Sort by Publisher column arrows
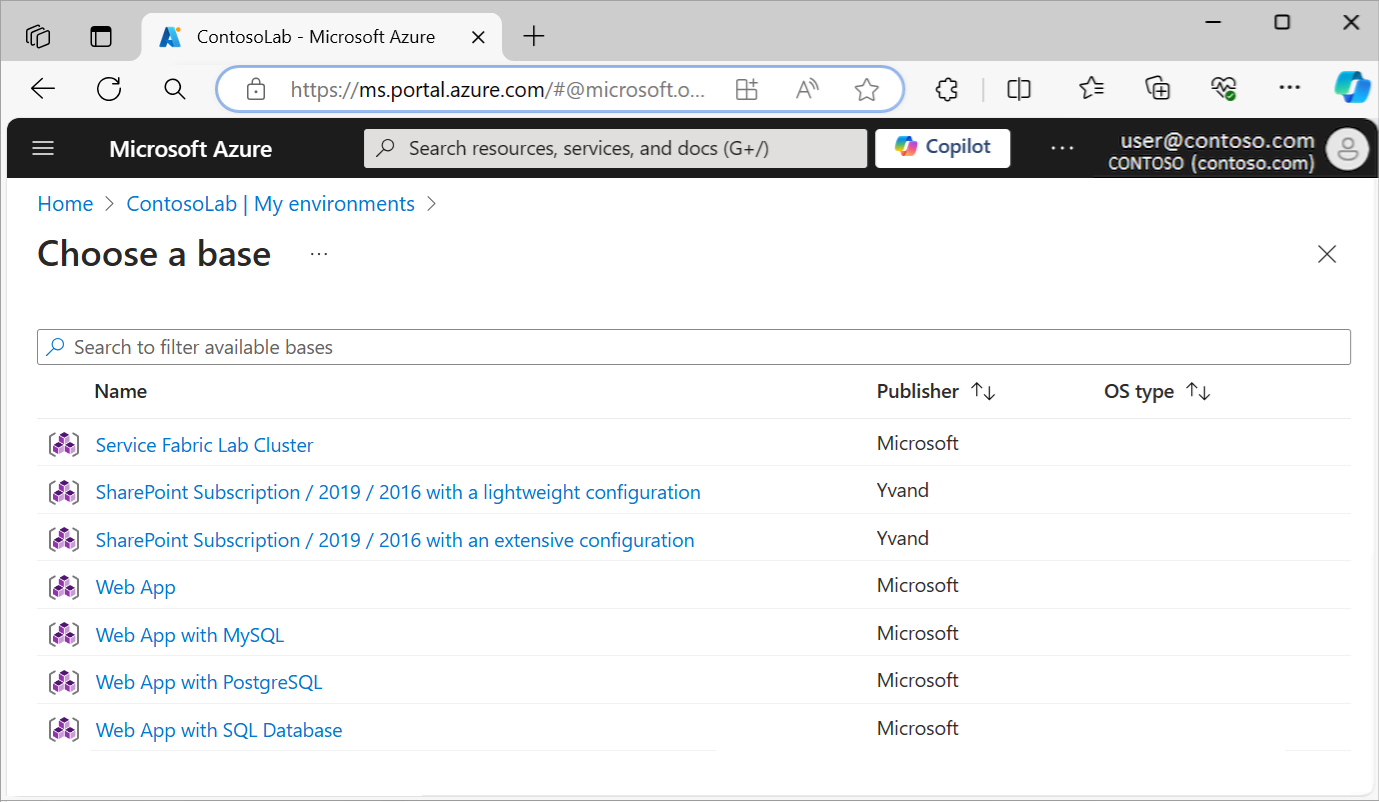This screenshot has width=1379, height=802. tap(983, 392)
